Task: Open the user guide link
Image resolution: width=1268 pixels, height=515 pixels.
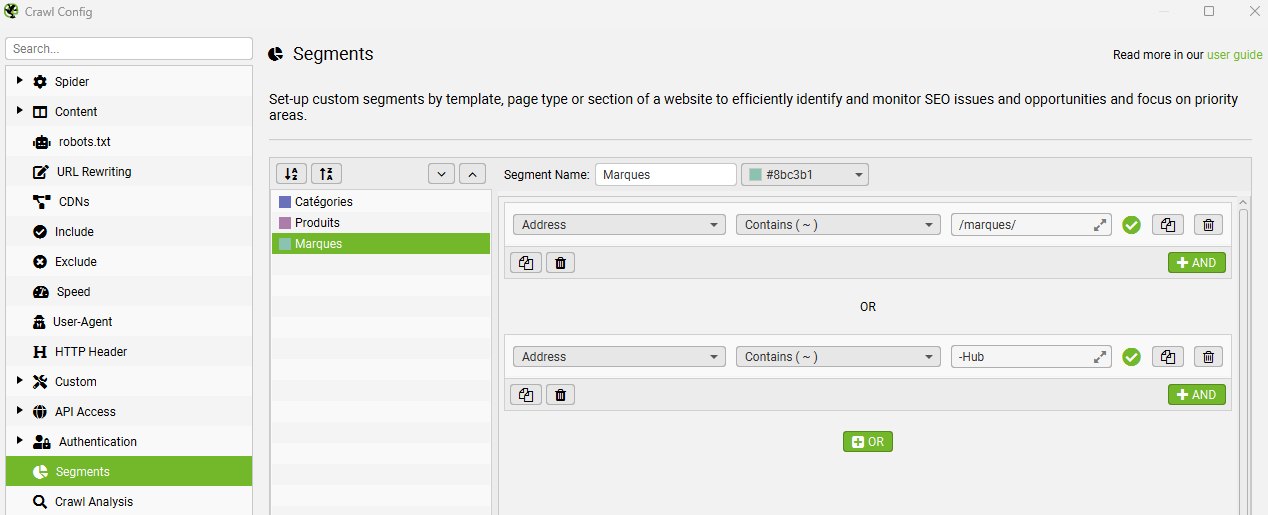Action: [x=1234, y=55]
